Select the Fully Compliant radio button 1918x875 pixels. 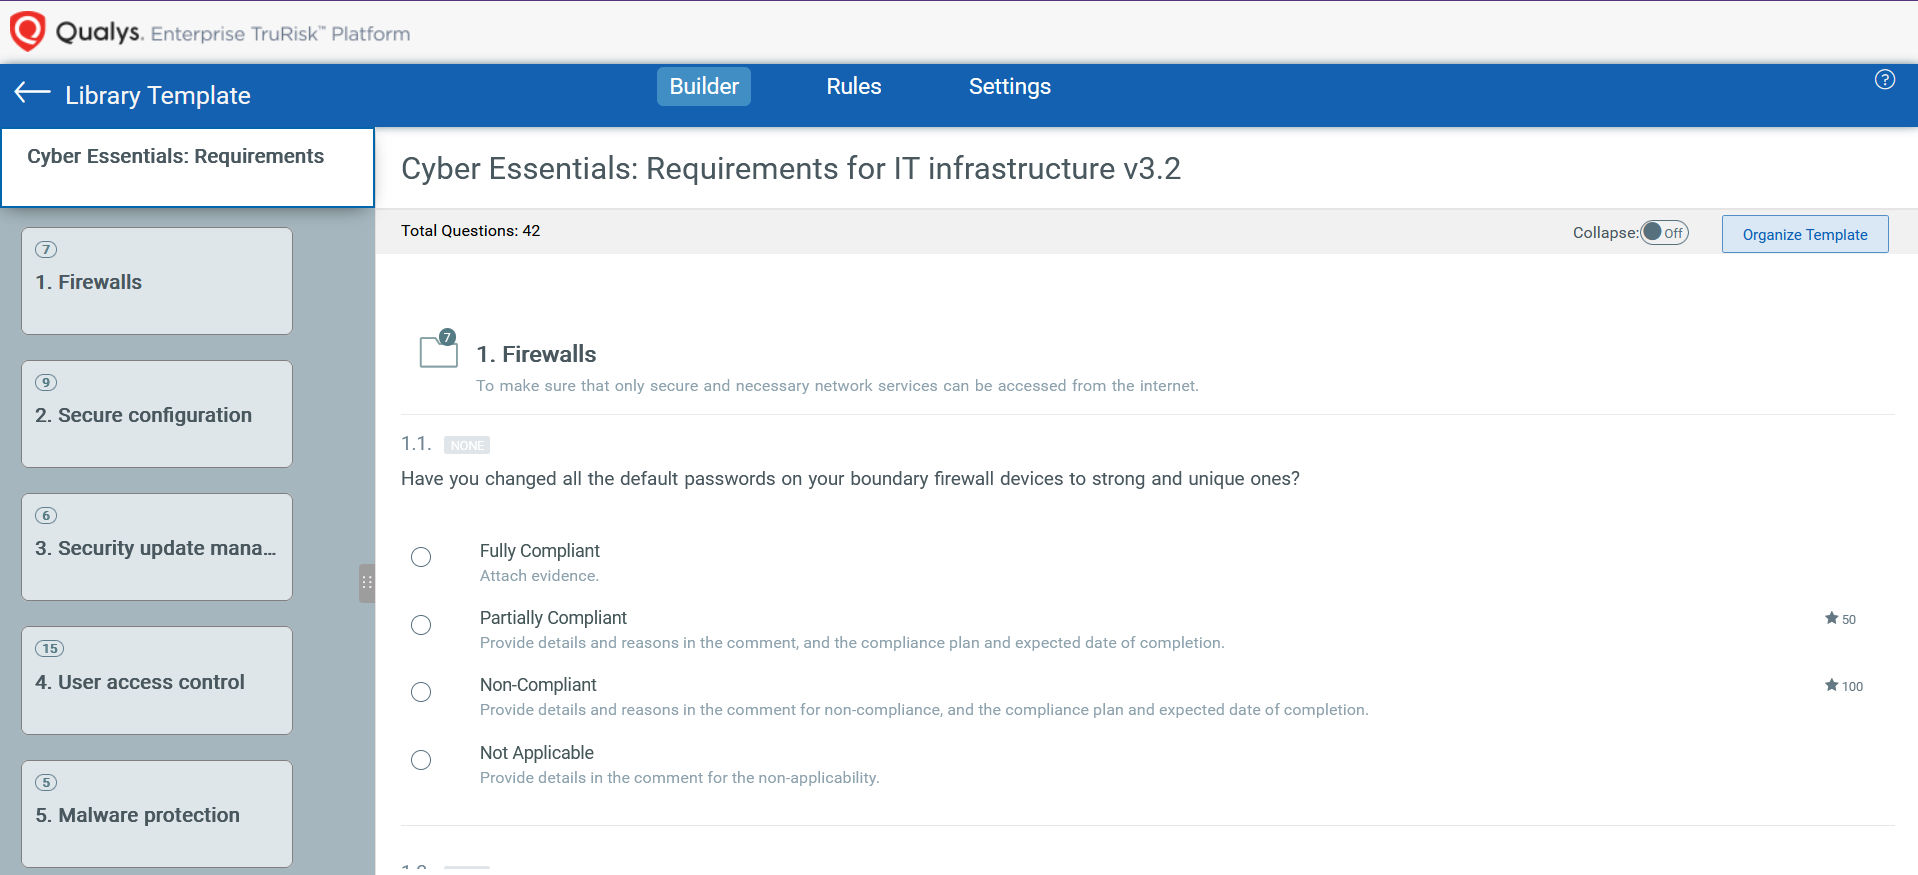pyautogui.click(x=421, y=557)
